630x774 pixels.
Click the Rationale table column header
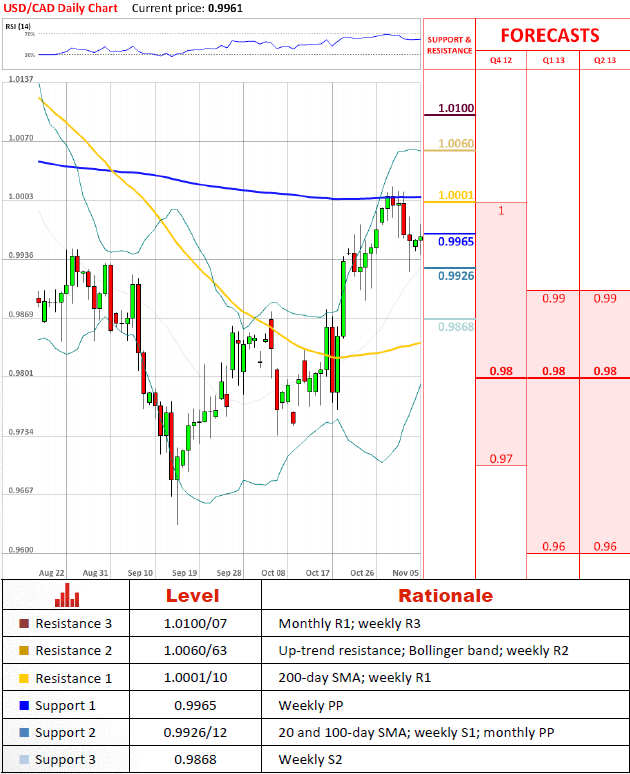click(x=445, y=595)
